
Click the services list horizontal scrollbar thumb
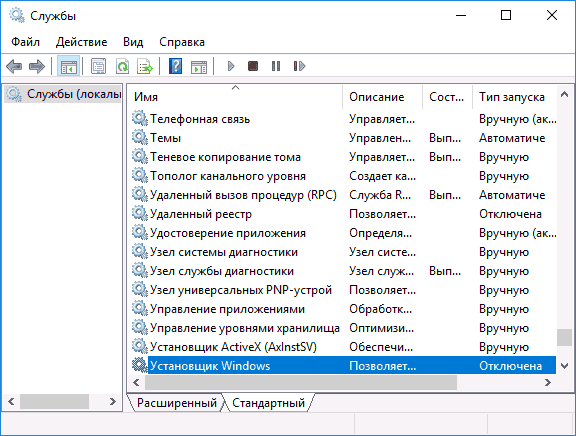pos(301,382)
